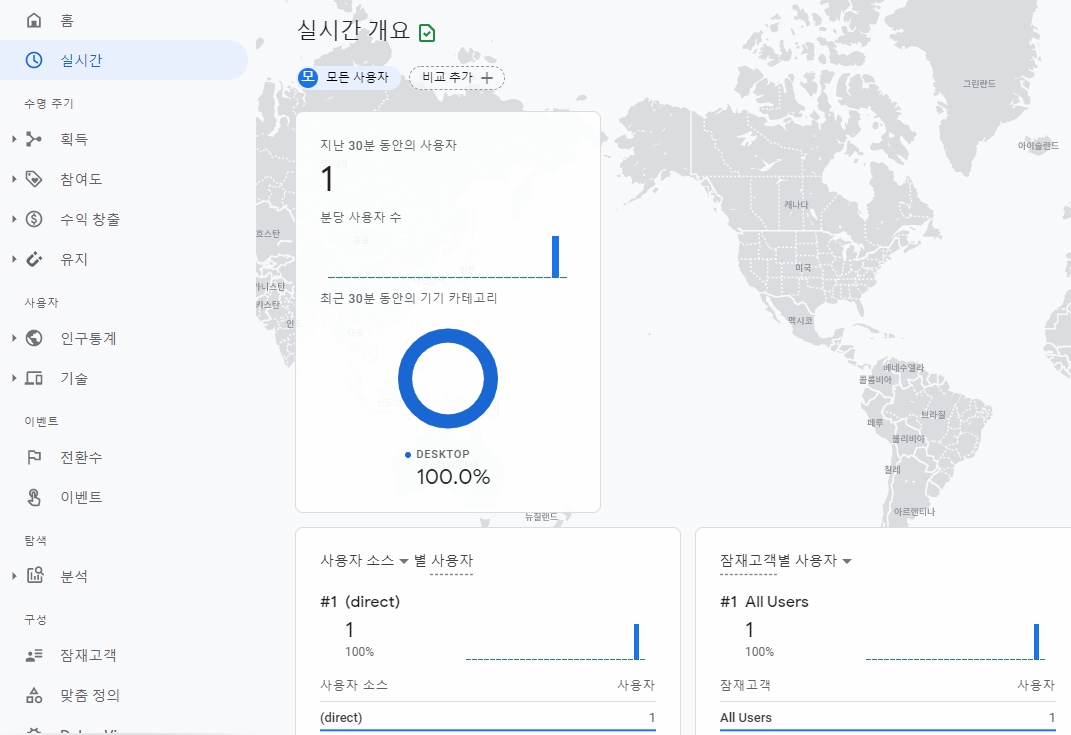Click the 기술 devices icon
This screenshot has height=735, width=1071.
point(33,378)
